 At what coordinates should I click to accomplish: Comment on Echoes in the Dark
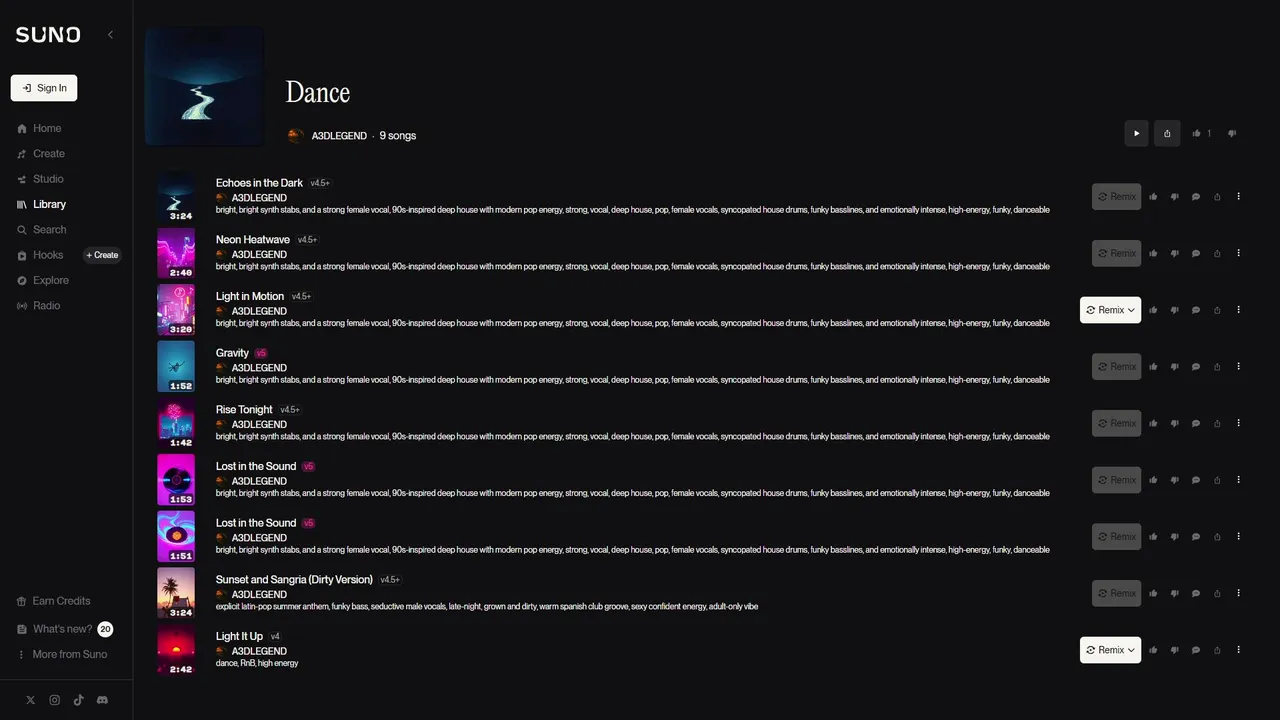pyautogui.click(x=1196, y=197)
